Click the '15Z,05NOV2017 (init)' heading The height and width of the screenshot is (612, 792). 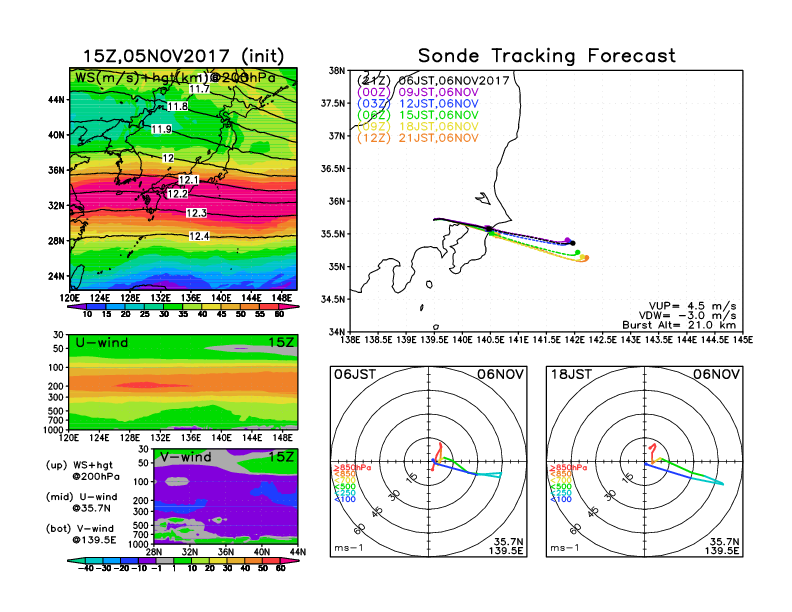tap(183, 56)
